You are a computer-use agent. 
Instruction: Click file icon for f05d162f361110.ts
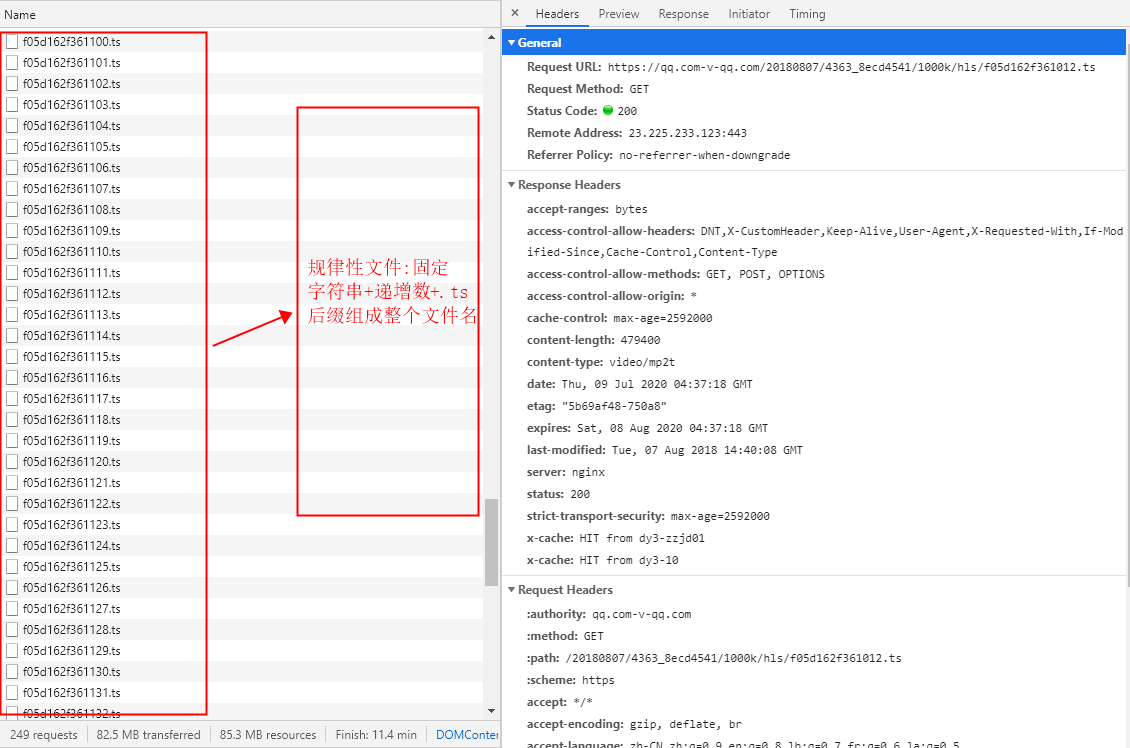(x=12, y=252)
